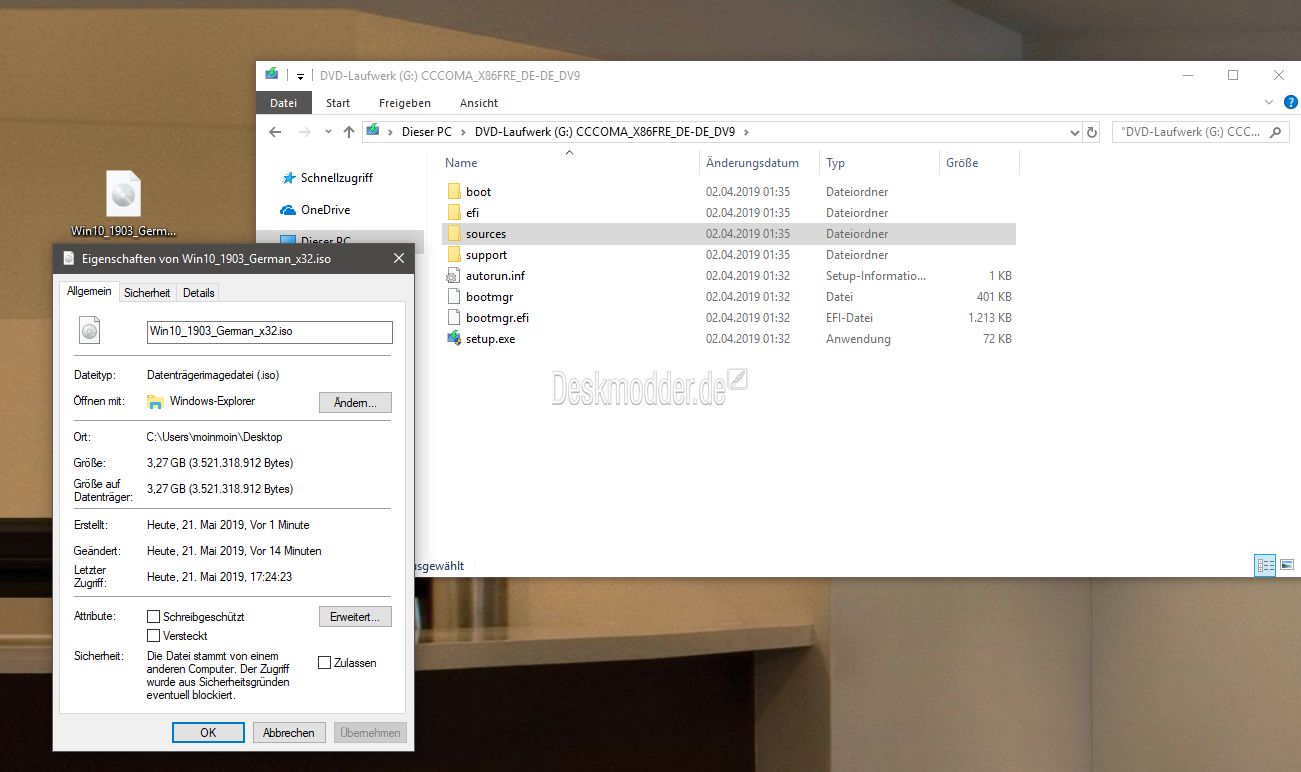Screen dimensions: 1301x772
Task: Go up one folder level arrow
Action: tap(349, 132)
